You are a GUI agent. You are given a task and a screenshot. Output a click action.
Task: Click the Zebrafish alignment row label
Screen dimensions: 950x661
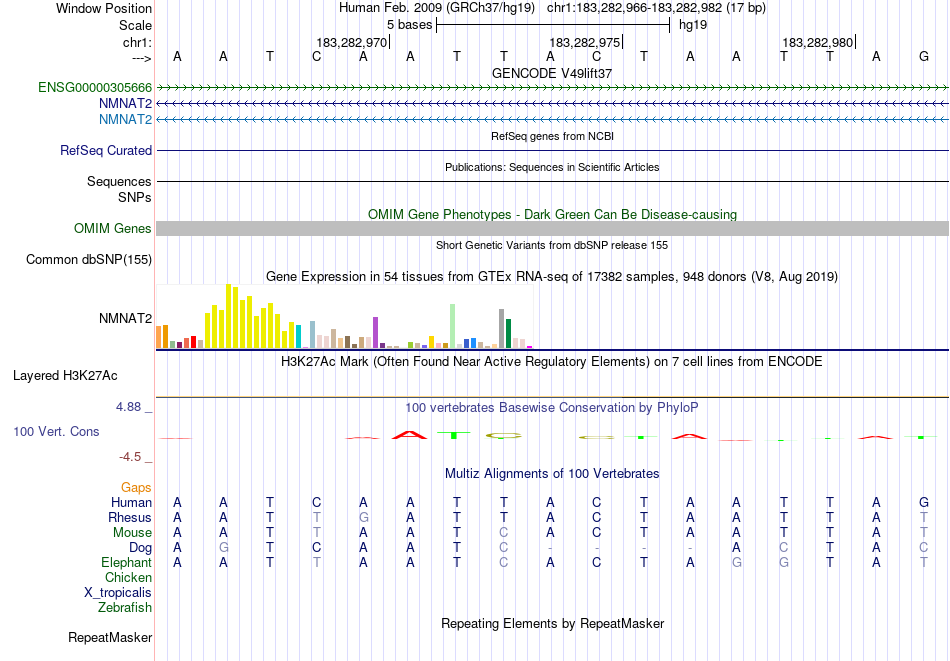(x=125, y=608)
